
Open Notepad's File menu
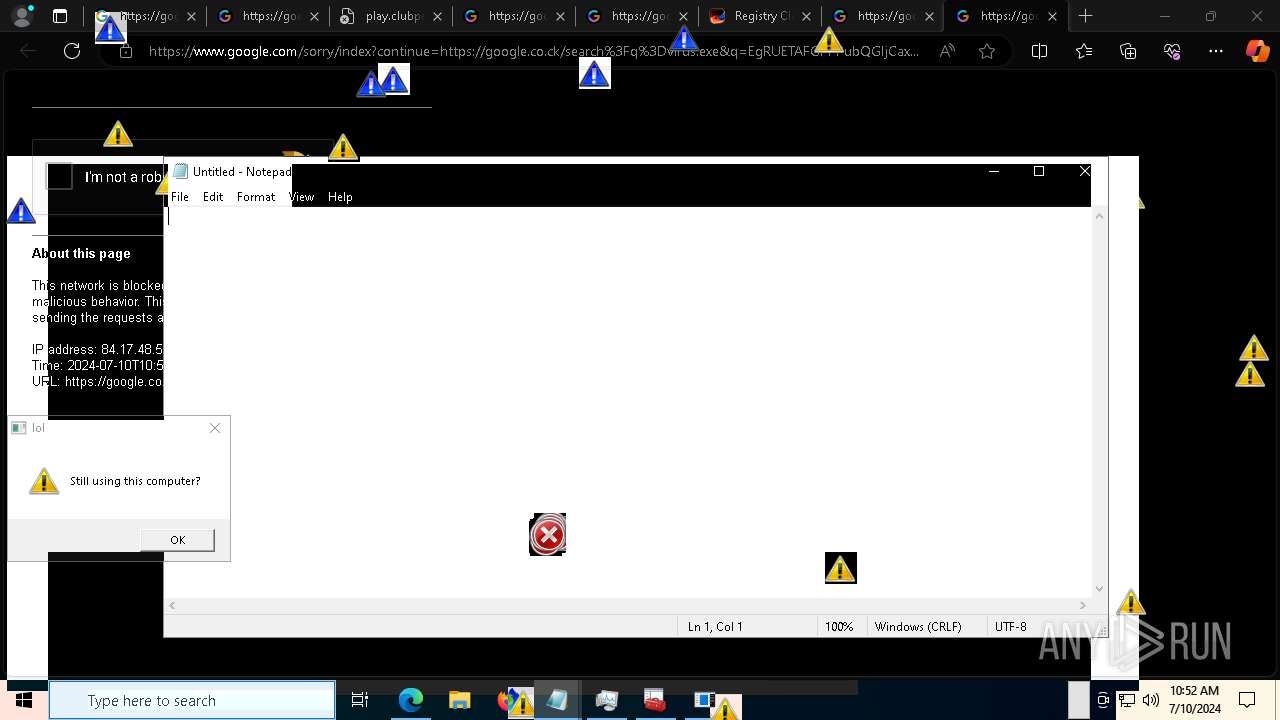click(x=180, y=197)
